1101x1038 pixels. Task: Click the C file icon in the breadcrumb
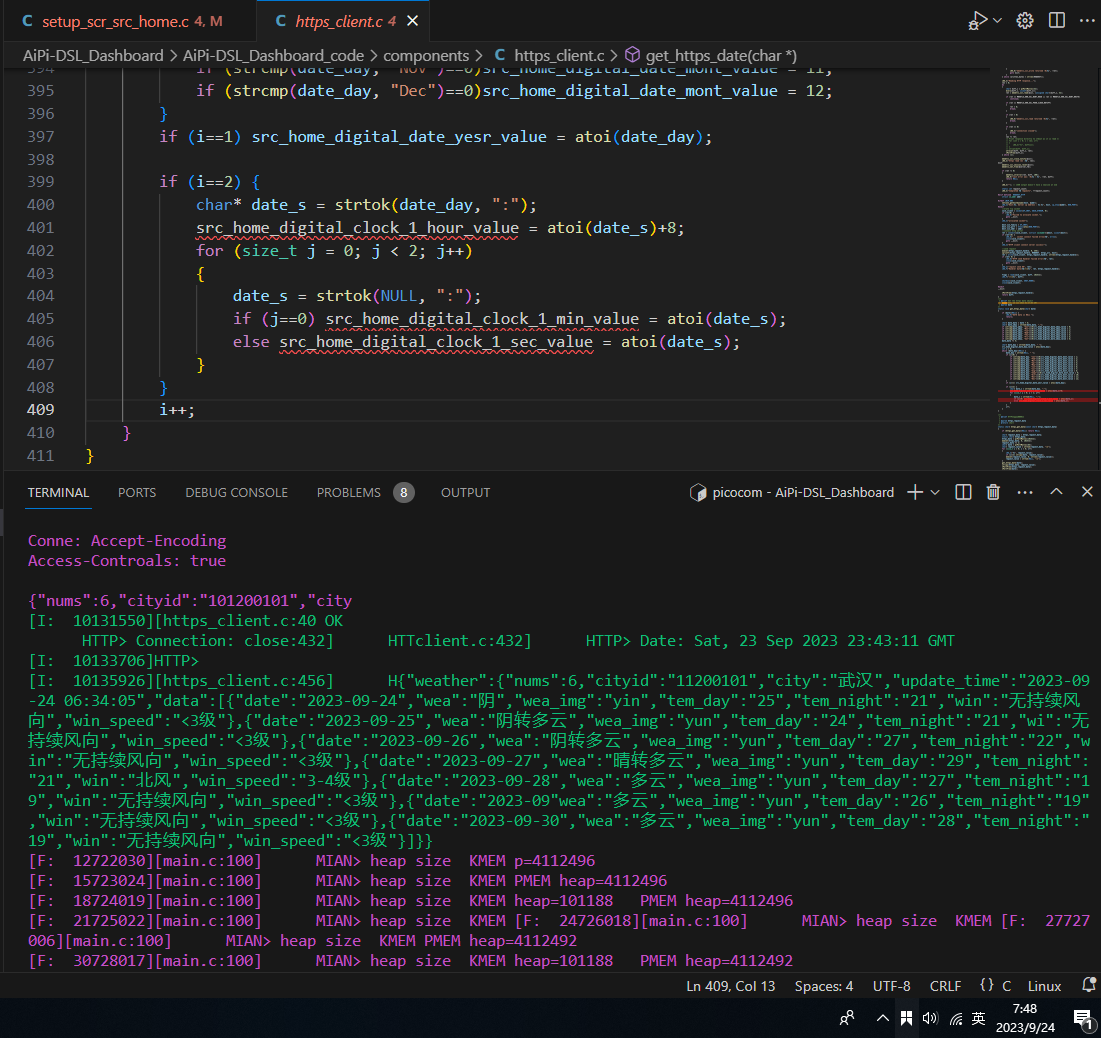(500, 55)
